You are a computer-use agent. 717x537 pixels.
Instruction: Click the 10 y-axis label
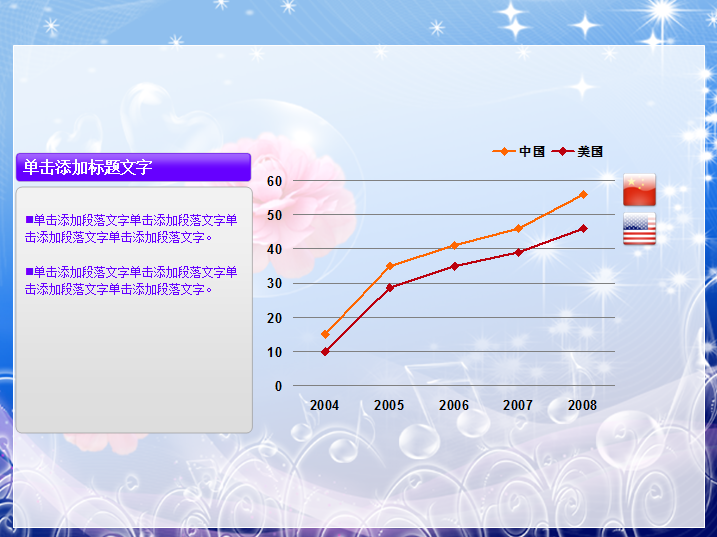pyautogui.click(x=274, y=352)
